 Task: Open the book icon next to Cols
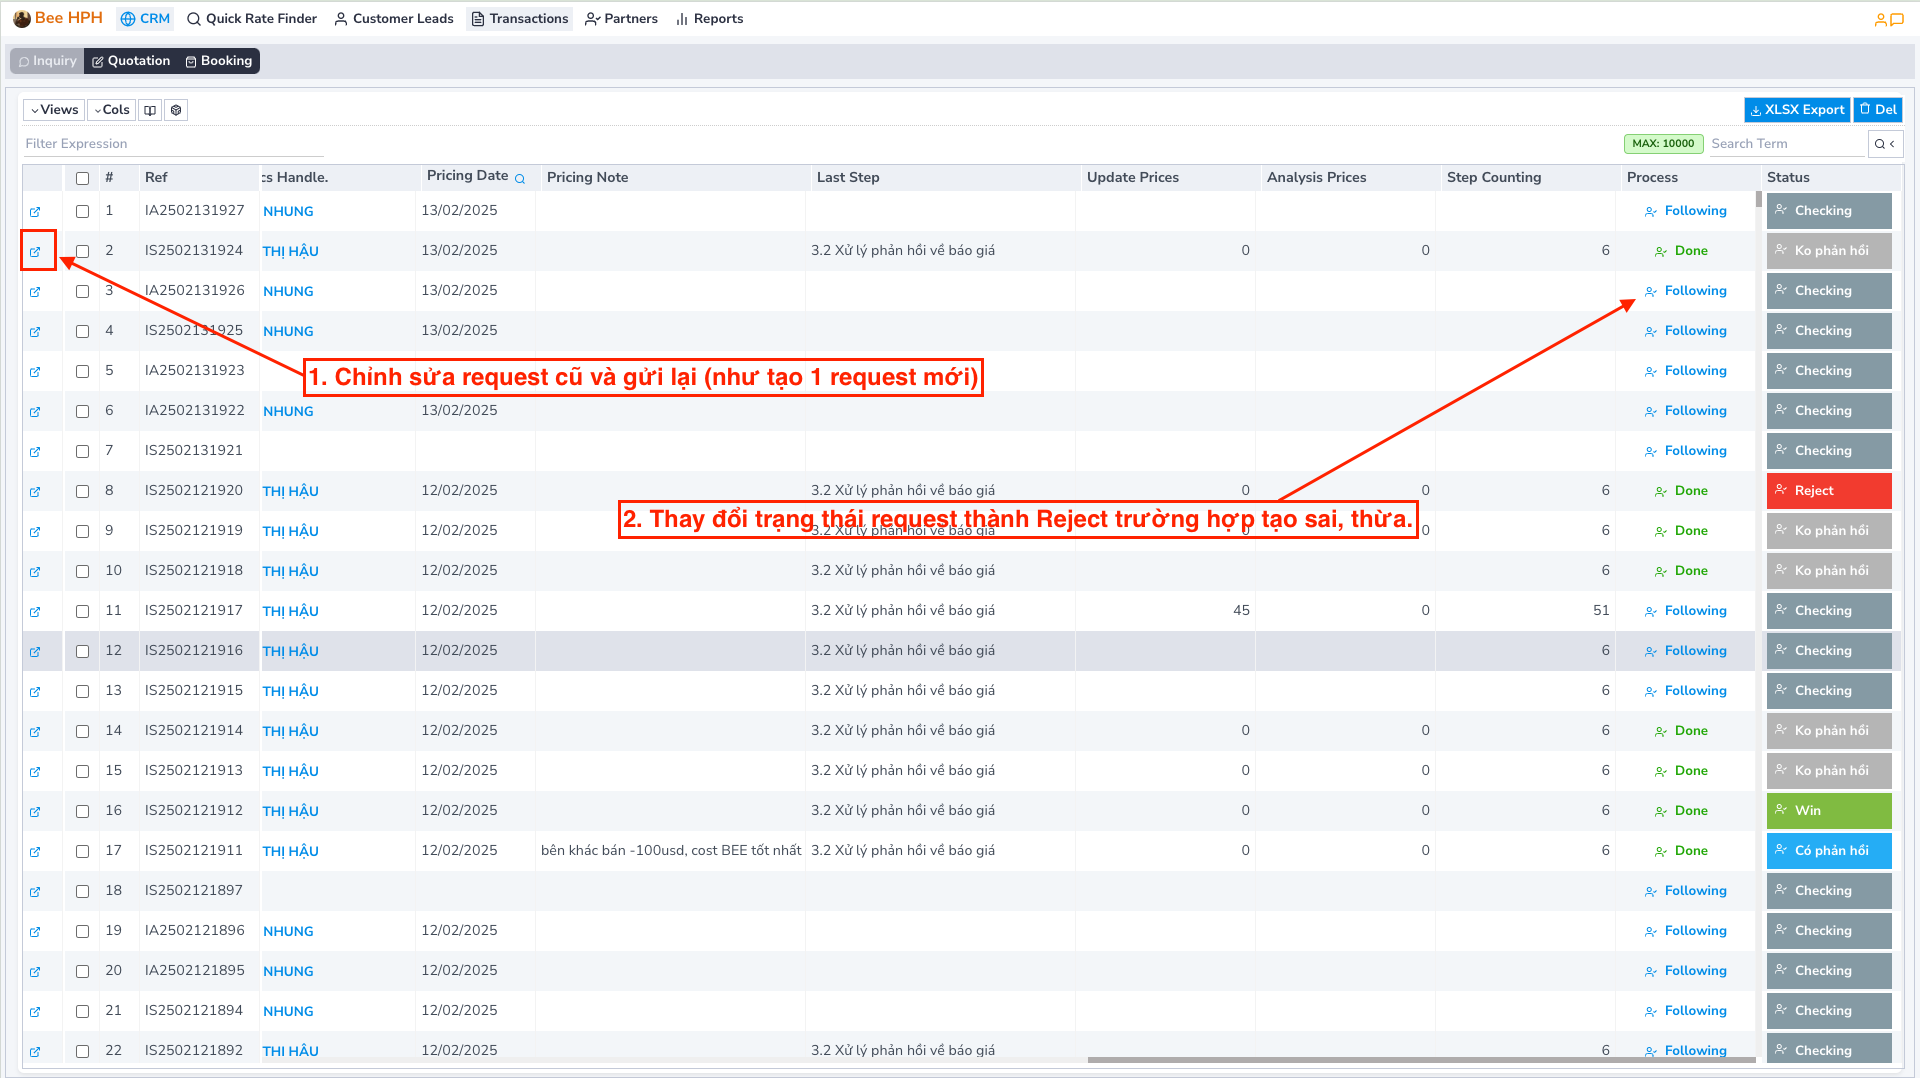[x=150, y=110]
